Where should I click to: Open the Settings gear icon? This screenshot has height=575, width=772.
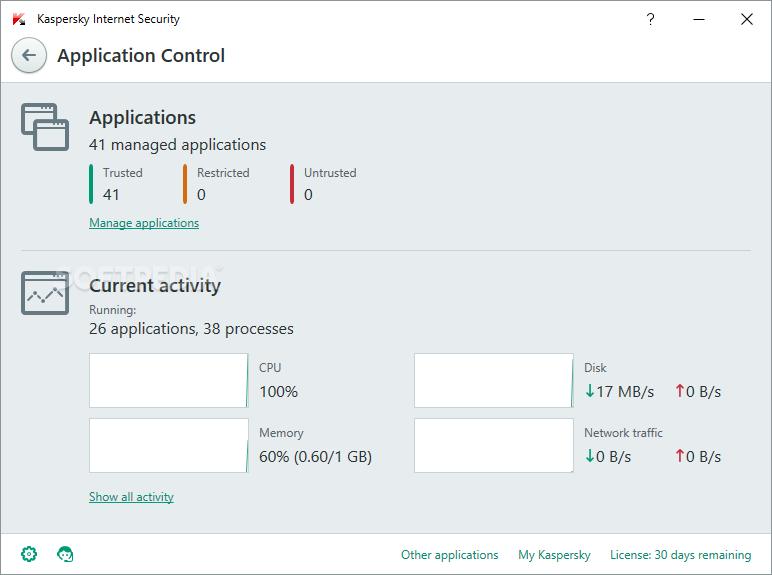click(x=29, y=554)
